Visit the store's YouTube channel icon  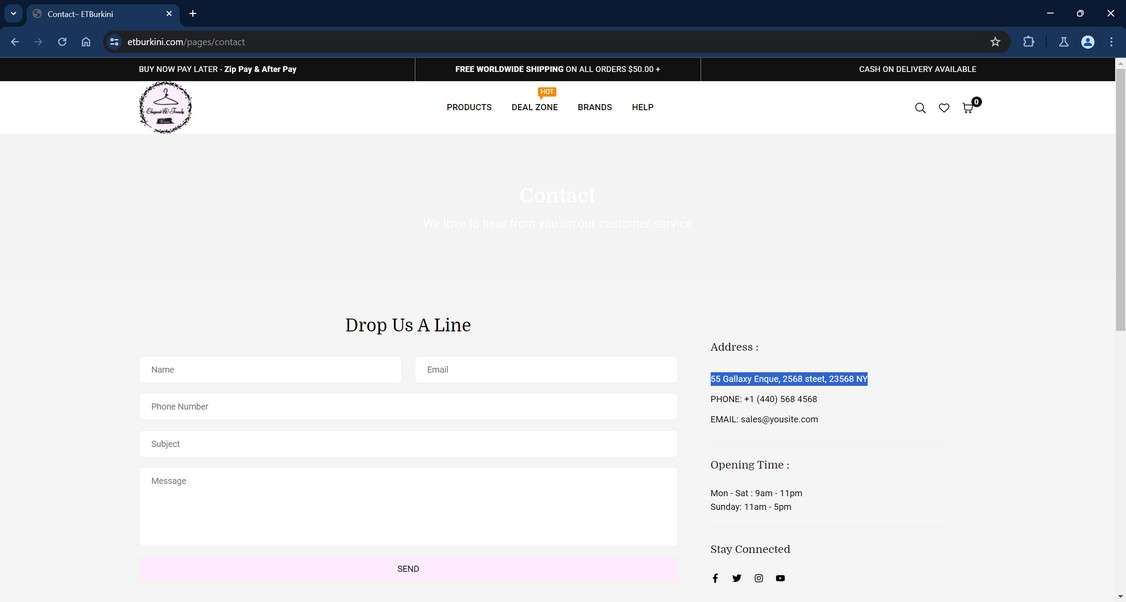click(781, 578)
